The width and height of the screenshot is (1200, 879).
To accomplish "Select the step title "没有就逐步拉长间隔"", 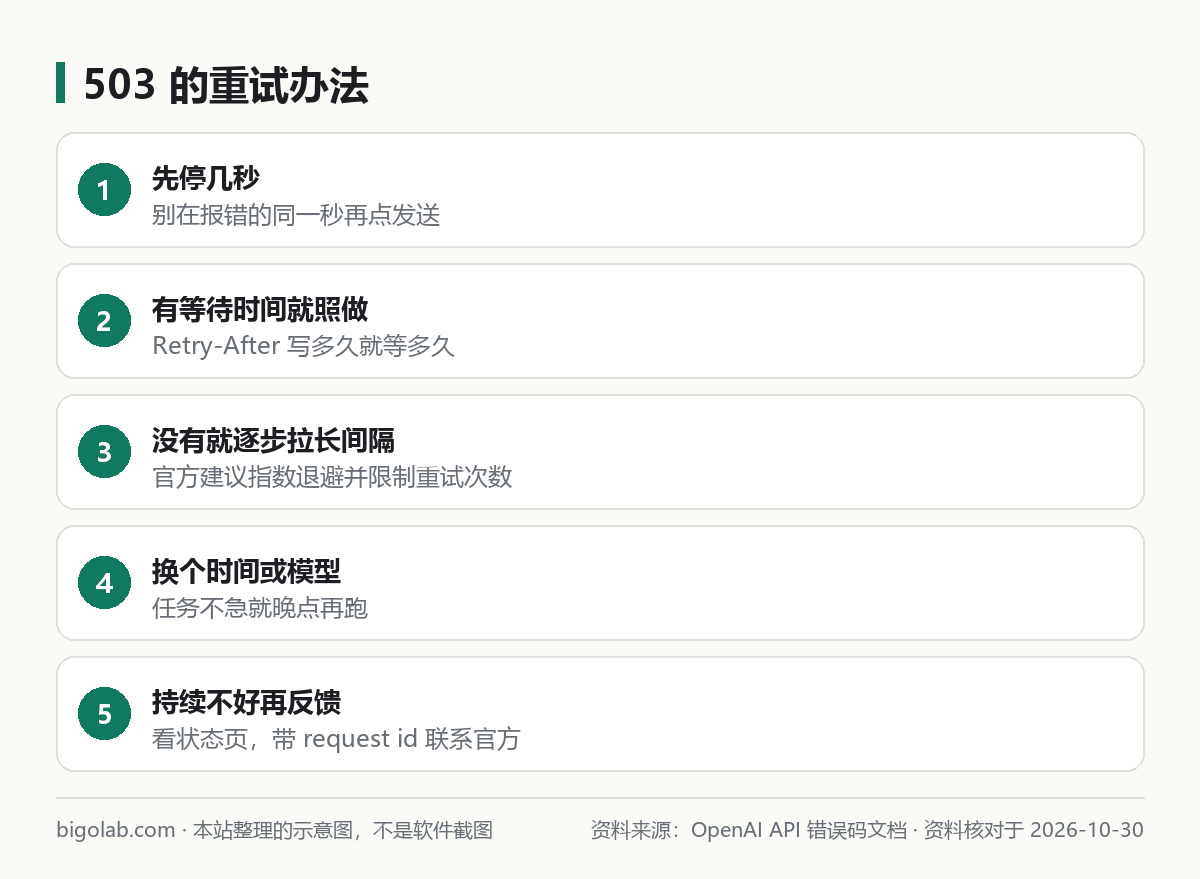I will (273, 440).
